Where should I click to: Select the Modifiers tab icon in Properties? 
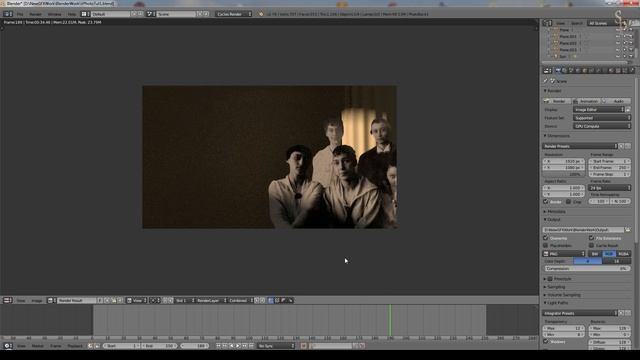[598, 71]
